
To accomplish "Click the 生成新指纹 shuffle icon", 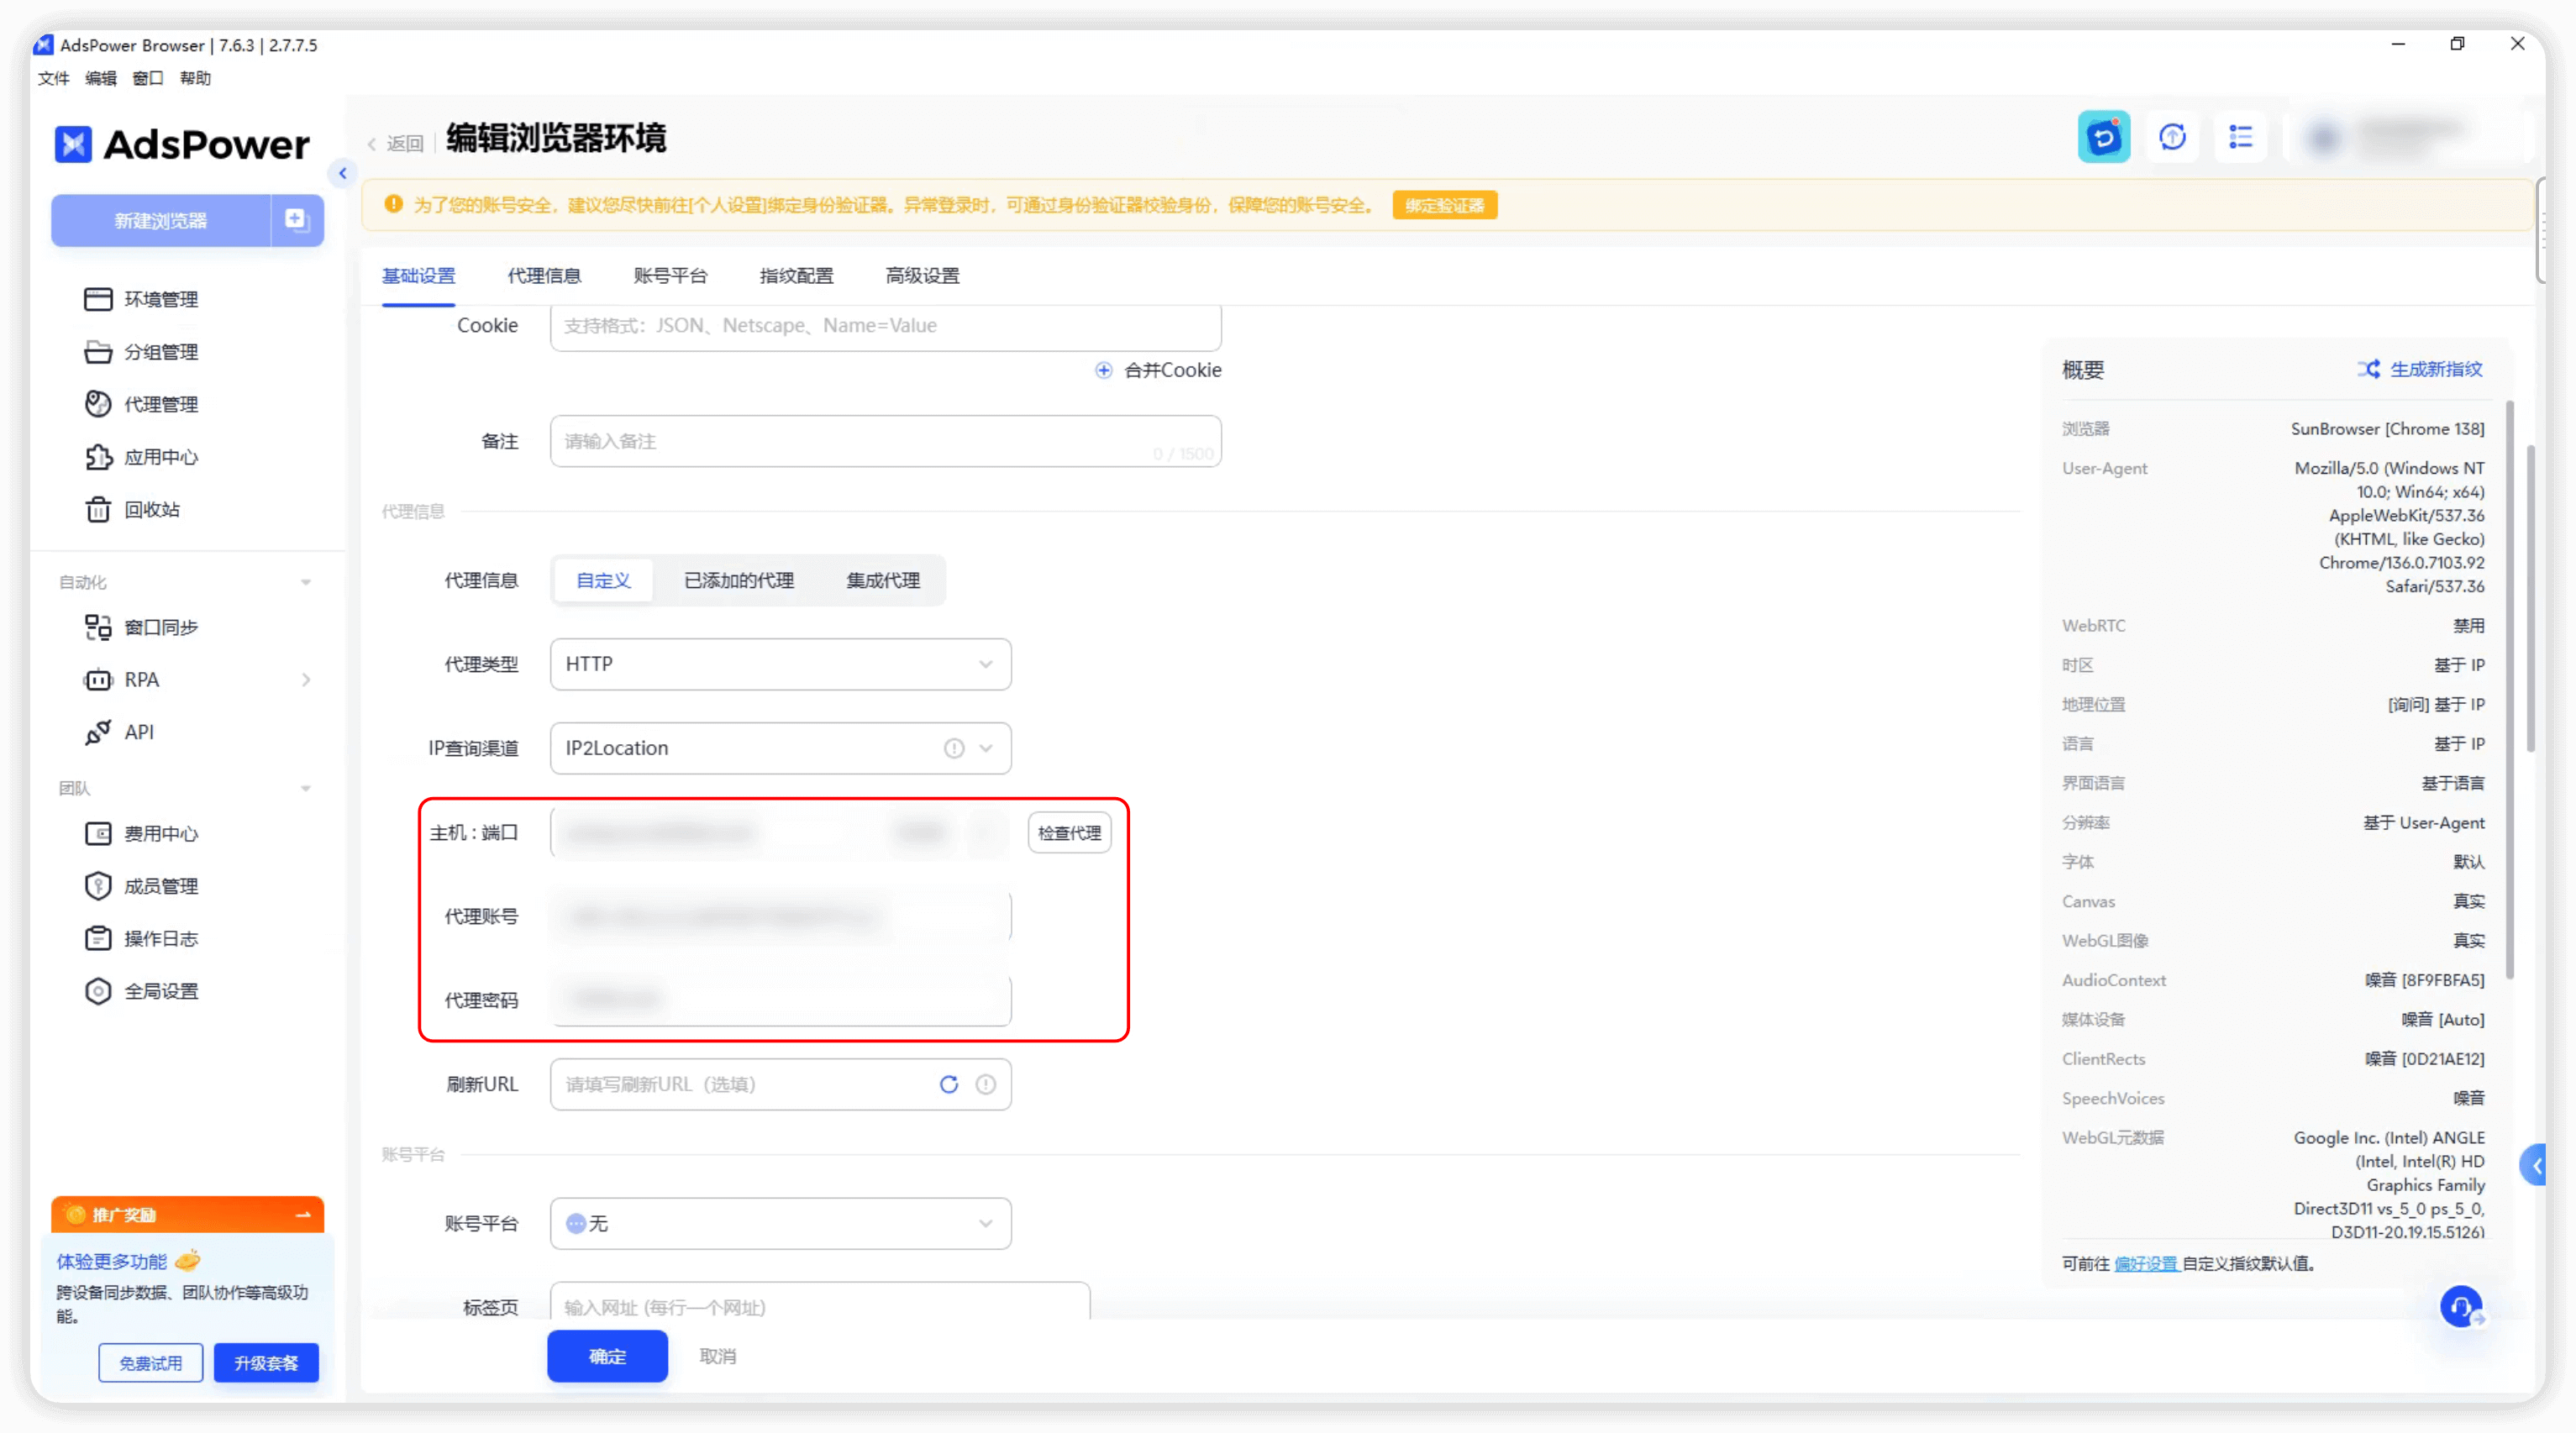I will coord(2368,369).
